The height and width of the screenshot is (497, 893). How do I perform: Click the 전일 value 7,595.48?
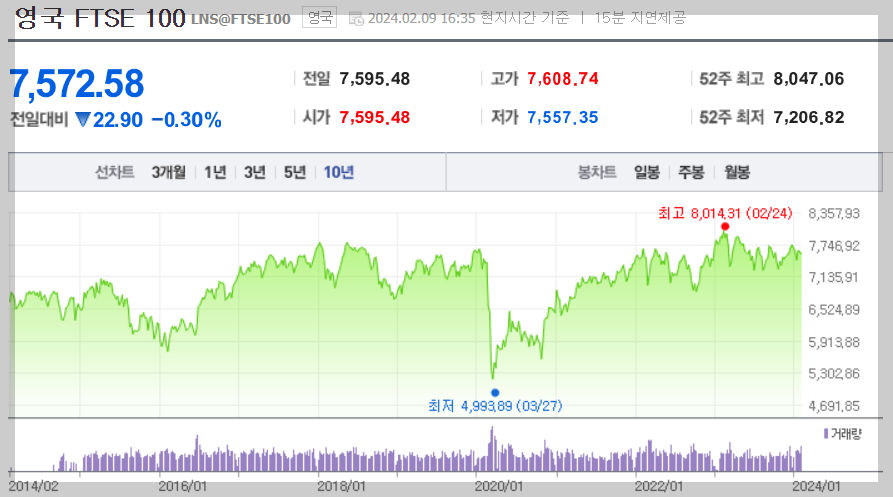pos(375,79)
